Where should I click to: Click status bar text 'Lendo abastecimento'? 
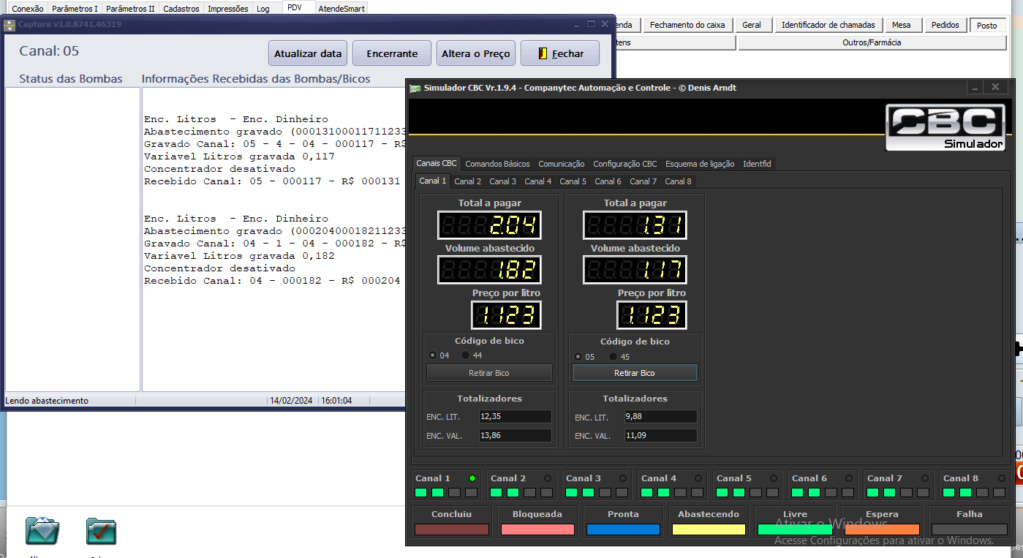(47, 401)
